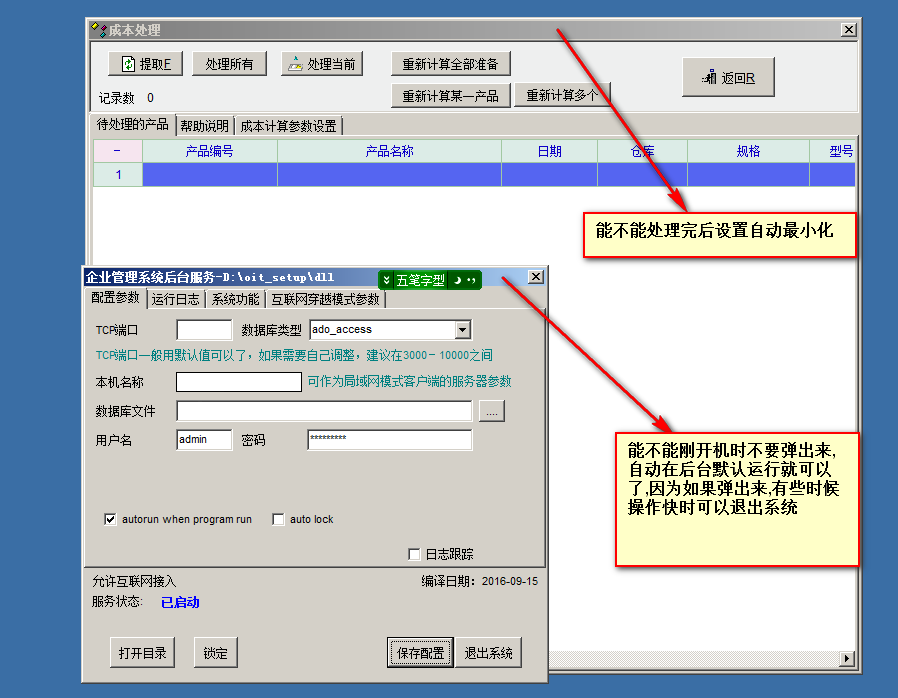Viewport: 898px width, 698px height.
Task: Switch to the 运行日志 tab
Action: click(x=176, y=299)
